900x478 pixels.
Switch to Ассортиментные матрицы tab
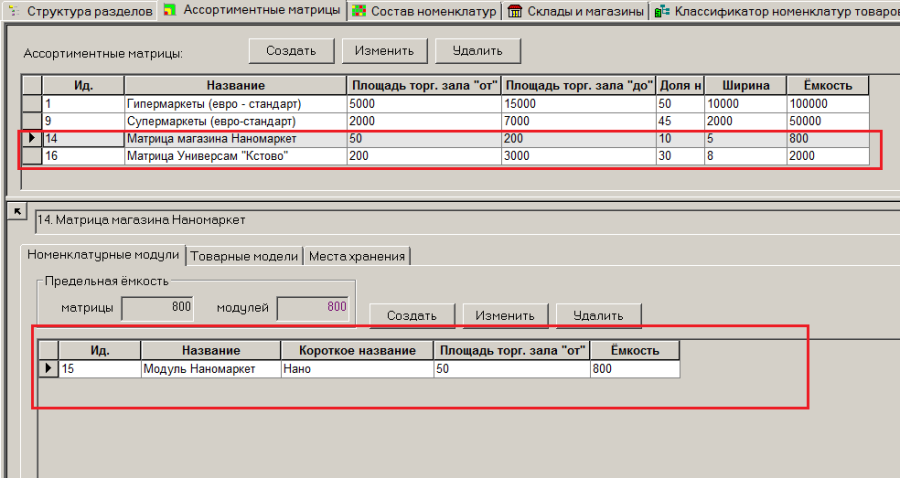(252, 10)
